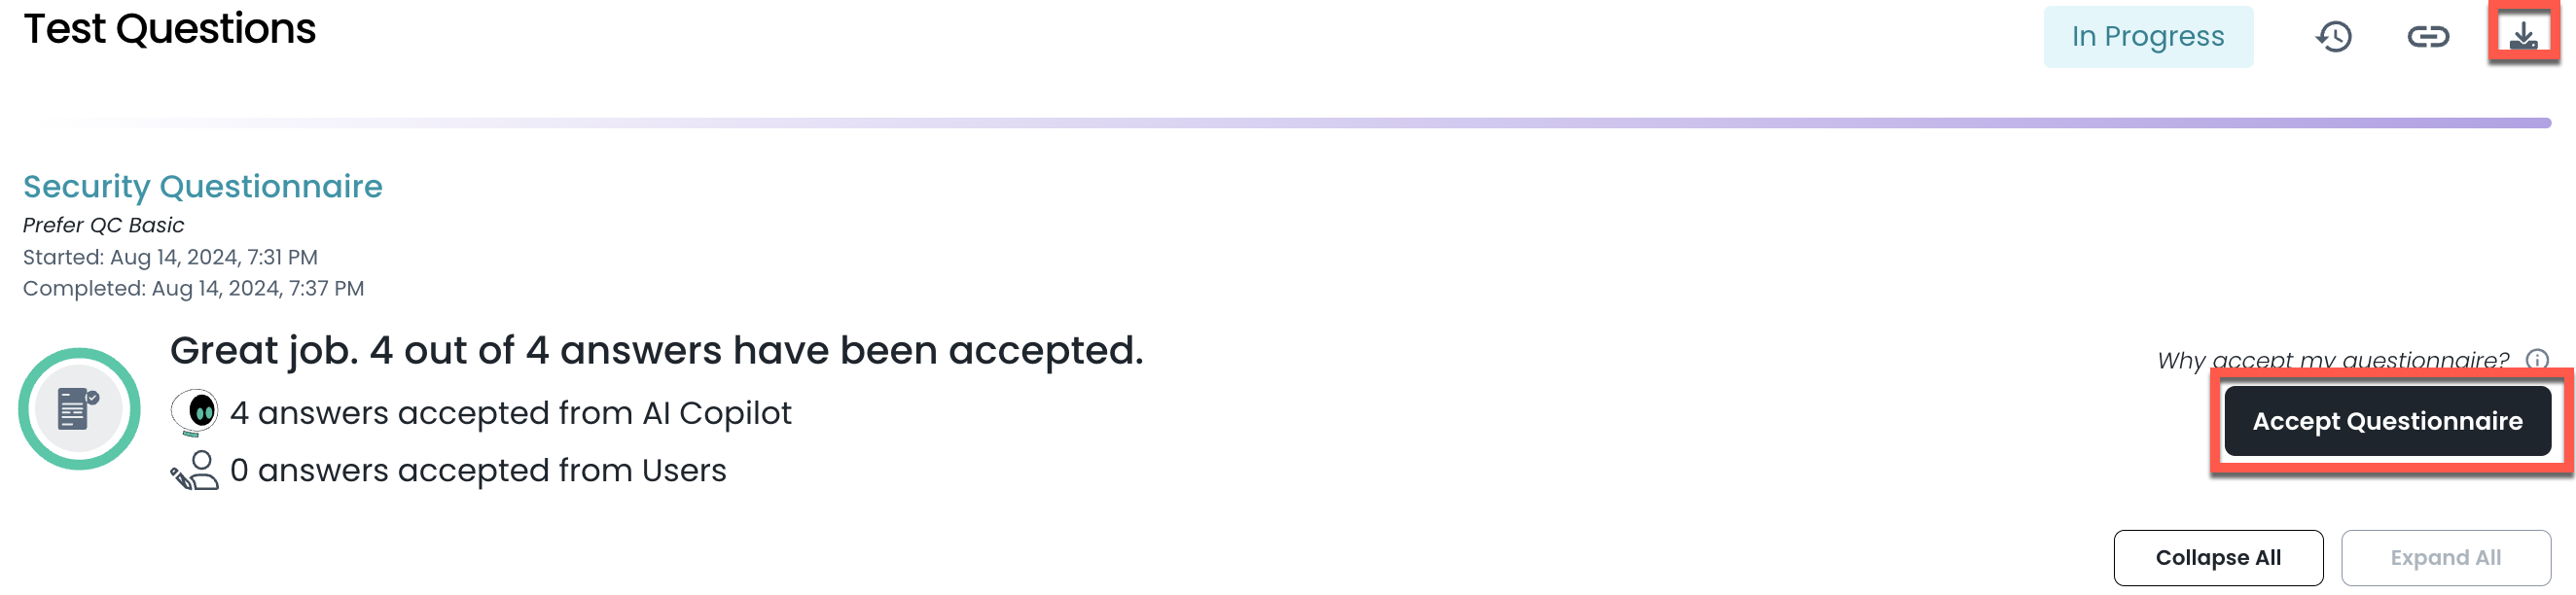Select 4 answers accepted from AI Copilot
Screen dimensions: 2576x595
pos(510,413)
